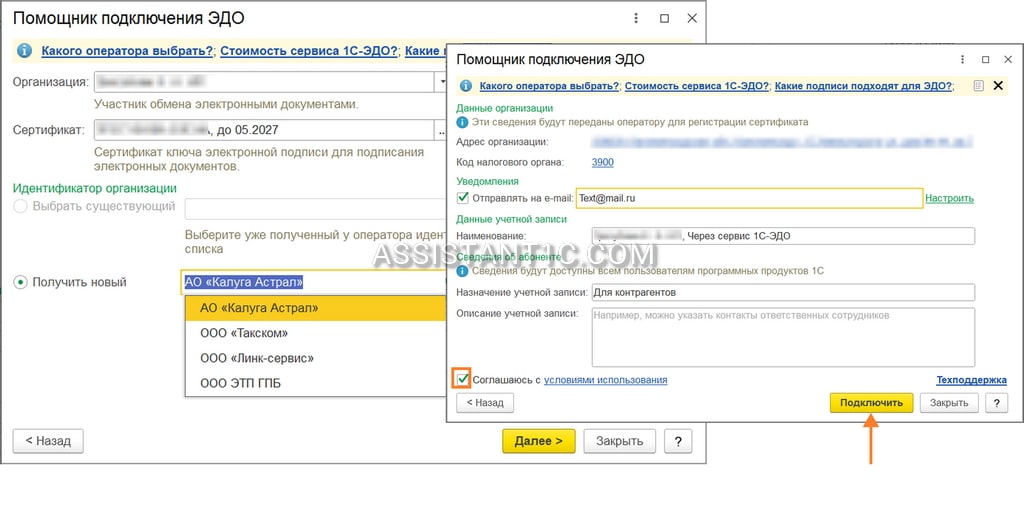
Task: Click Закрыть button in the front window
Action: 949,402
